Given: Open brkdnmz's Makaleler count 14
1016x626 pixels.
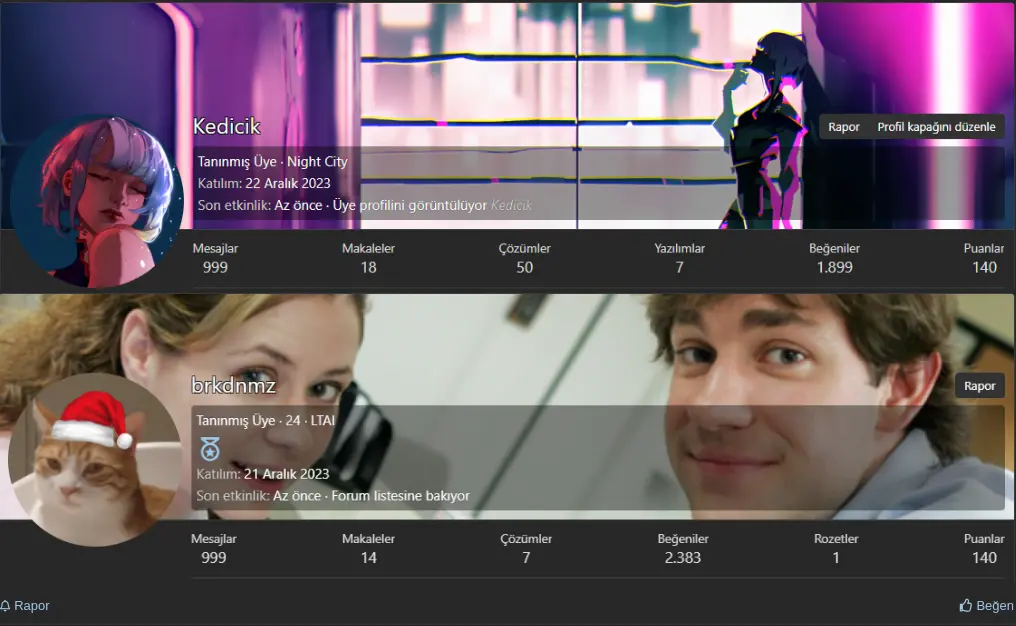Looking at the screenshot, I should tap(368, 557).
